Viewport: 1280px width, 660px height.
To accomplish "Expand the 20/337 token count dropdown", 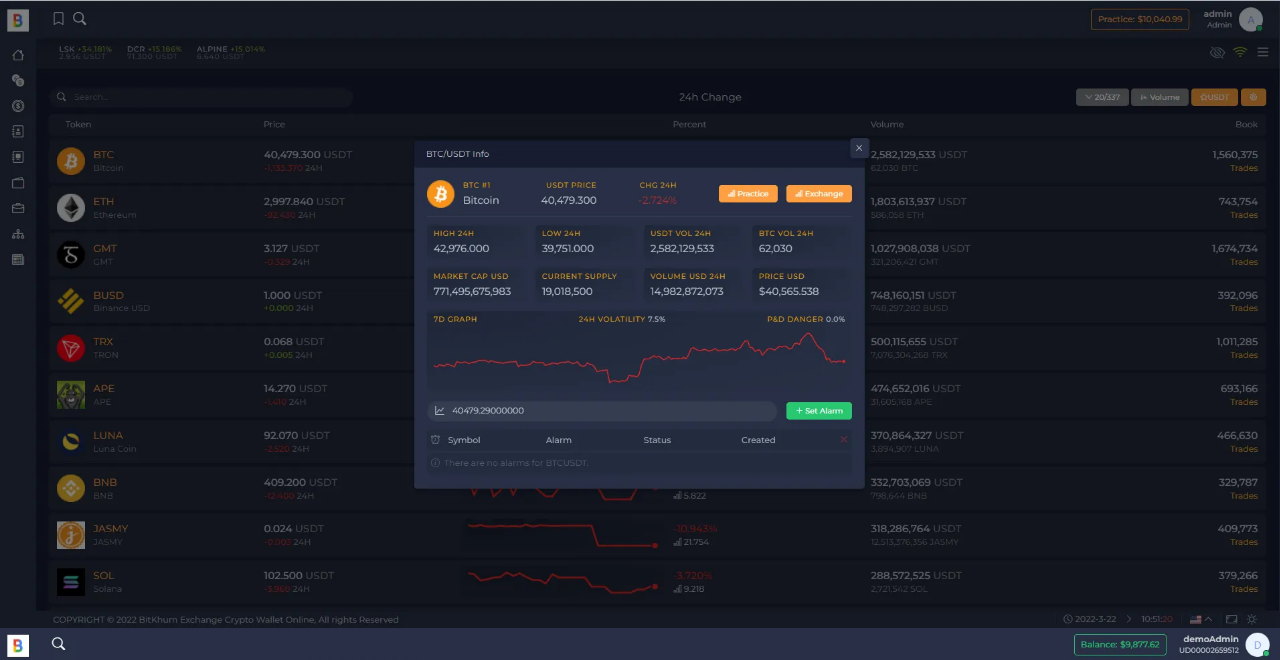I will (1102, 97).
